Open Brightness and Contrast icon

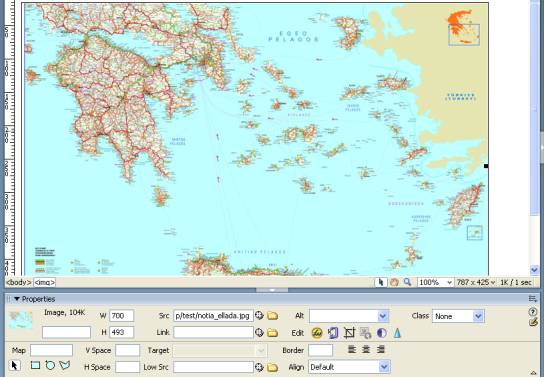click(382, 333)
